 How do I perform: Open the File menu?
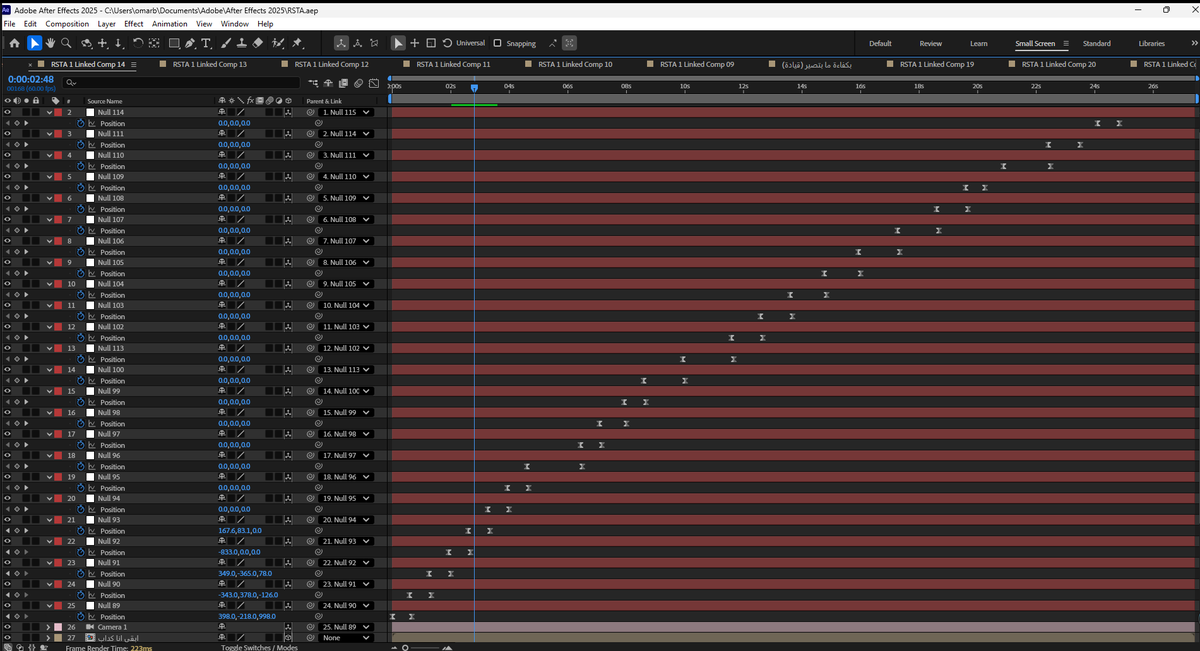click(10, 23)
